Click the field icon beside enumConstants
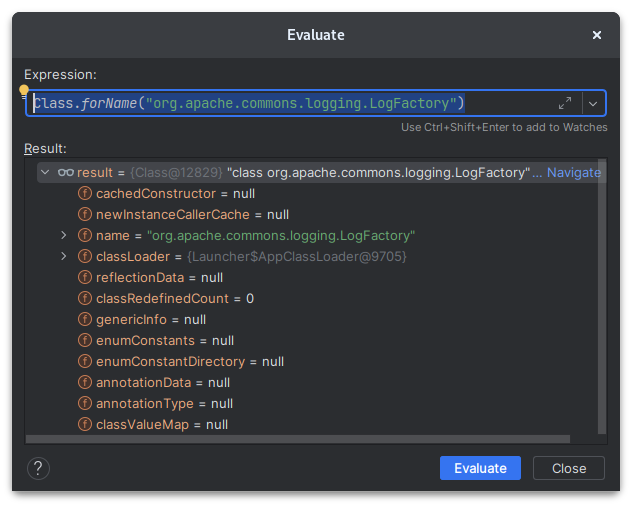 pyautogui.click(x=85, y=341)
